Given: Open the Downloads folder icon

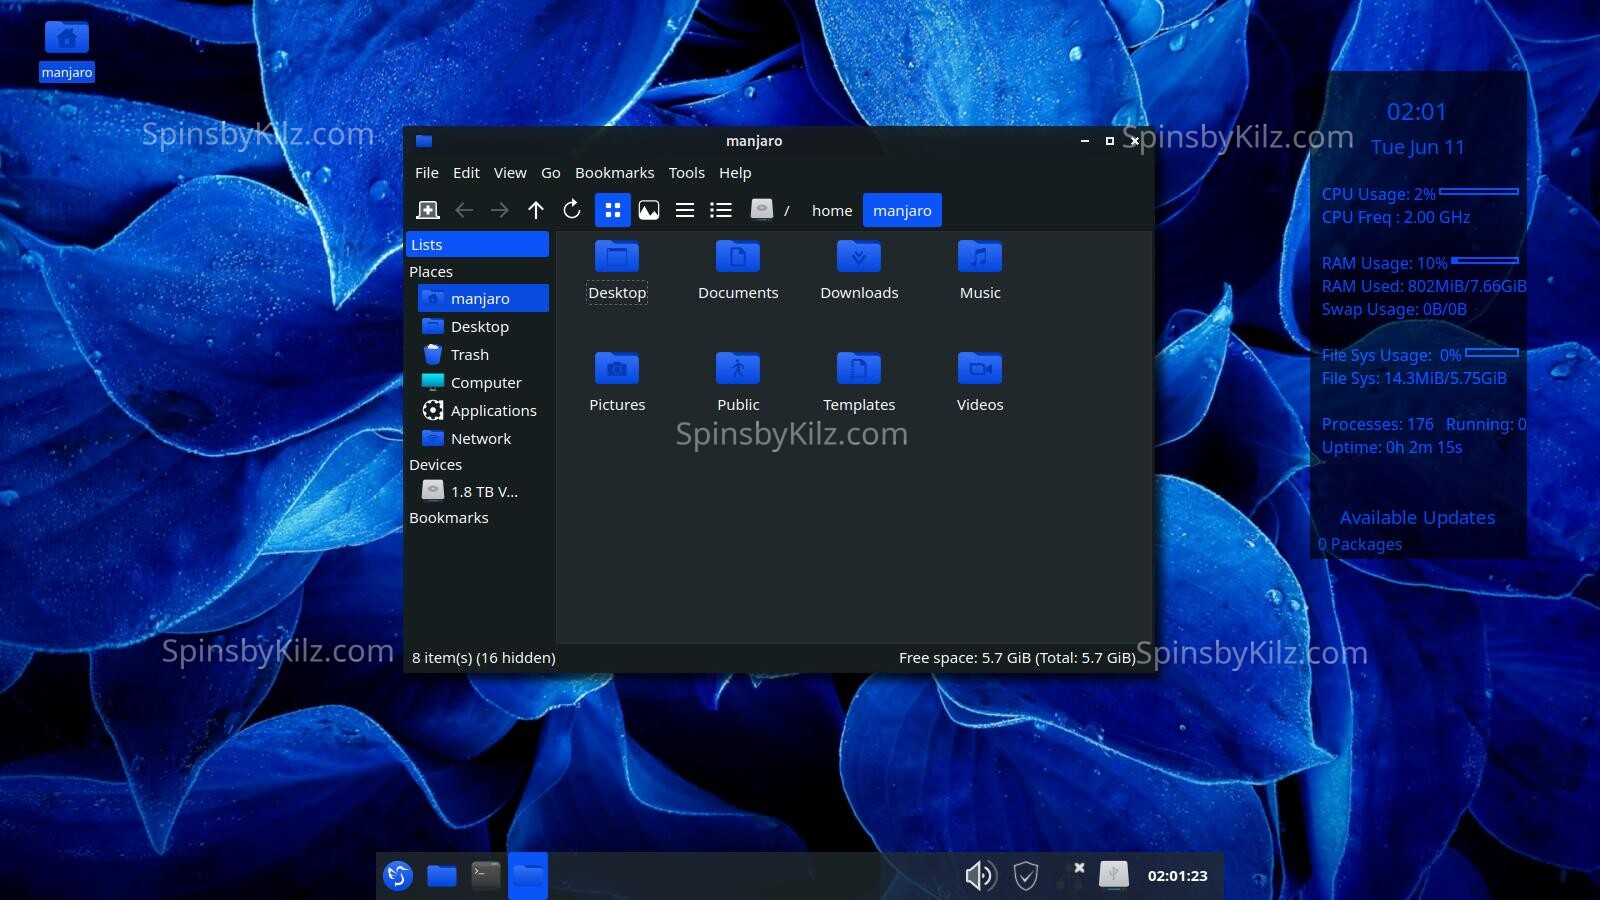Looking at the screenshot, I should [859, 258].
